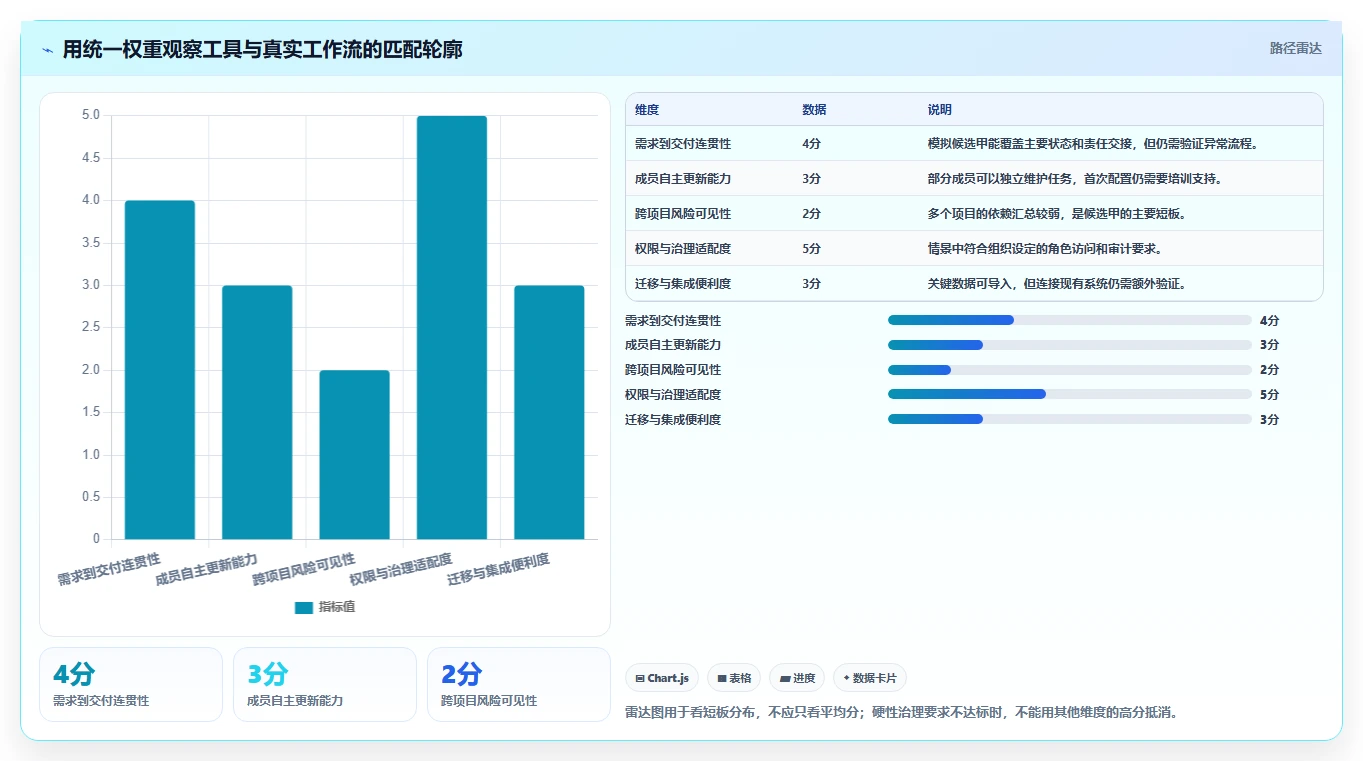Click the 数据 column header
This screenshot has width=1363, height=761.
coord(814,110)
